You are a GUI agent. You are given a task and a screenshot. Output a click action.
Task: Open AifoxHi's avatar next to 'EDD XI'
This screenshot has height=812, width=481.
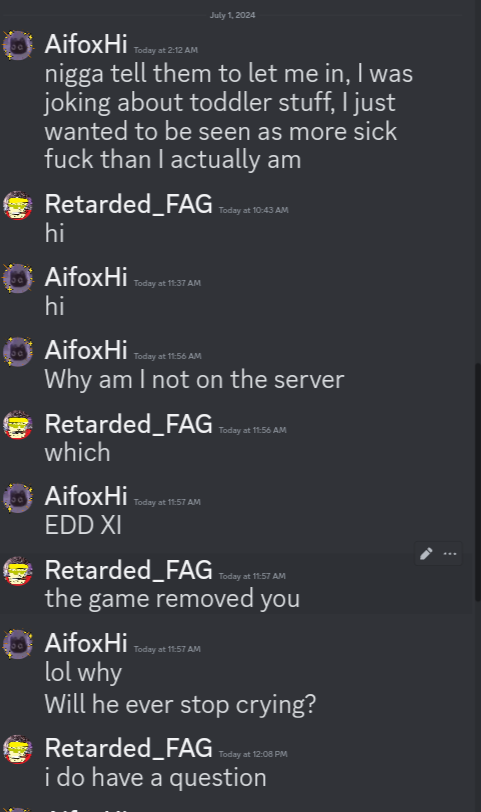(x=18, y=498)
